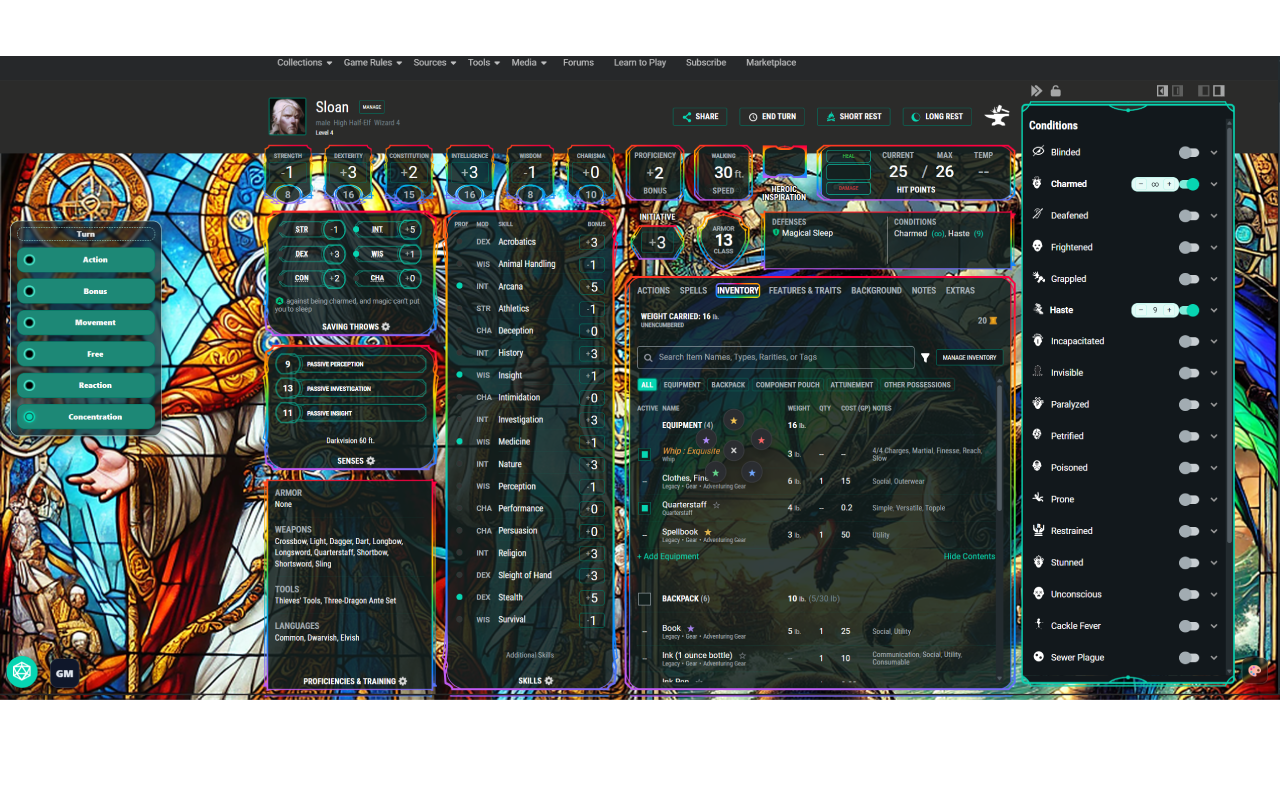Switch to the Features & Traits tab
Viewport: 1280px width, 800px height.
pyautogui.click(x=805, y=290)
